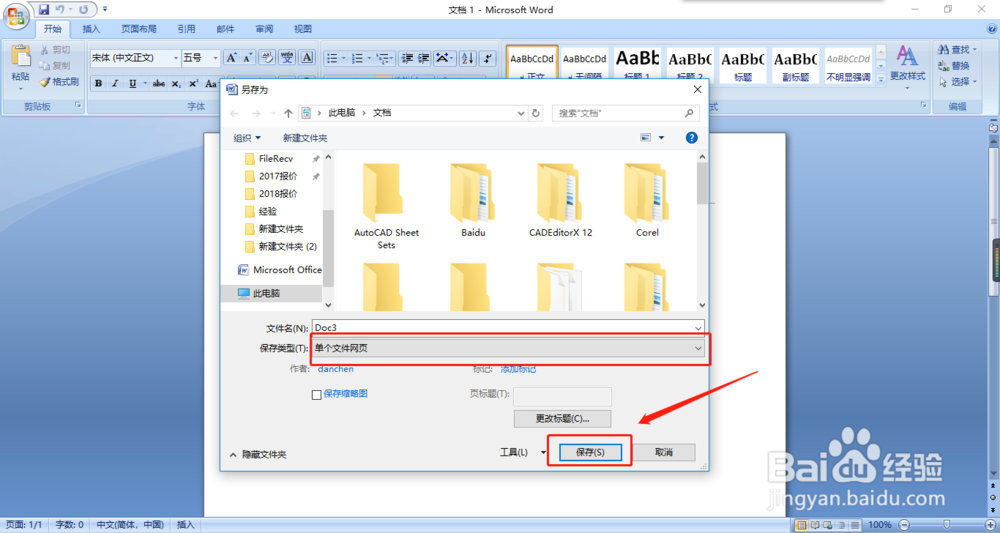Viewport: 1000px width, 533px height.
Task: Click the Bullets list icon
Action: click(x=332, y=58)
